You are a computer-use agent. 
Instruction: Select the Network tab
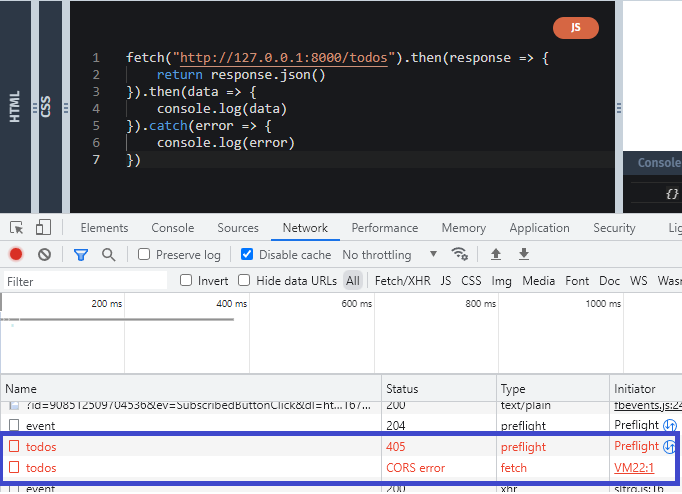(x=305, y=228)
